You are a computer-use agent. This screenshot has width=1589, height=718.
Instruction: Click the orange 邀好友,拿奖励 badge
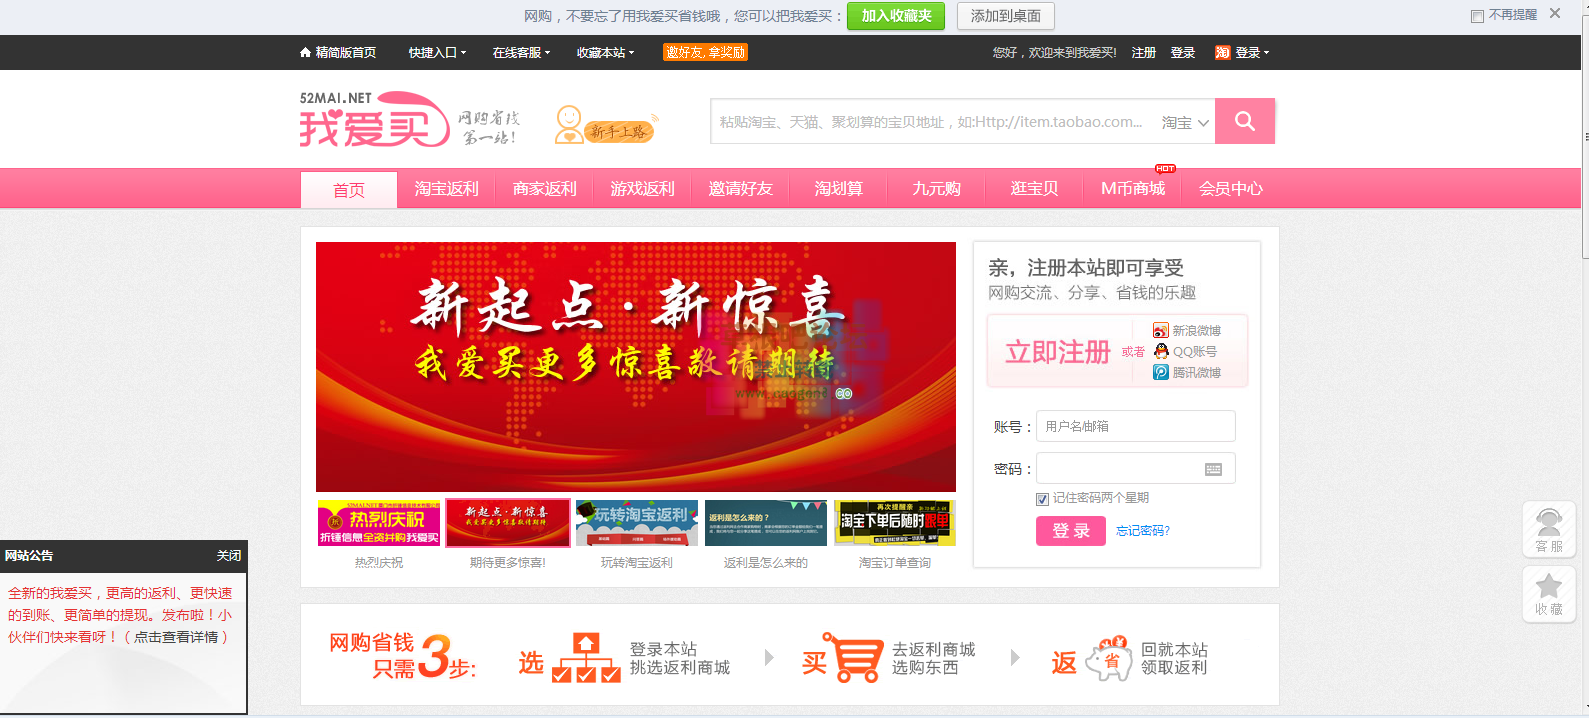pos(705,53)
